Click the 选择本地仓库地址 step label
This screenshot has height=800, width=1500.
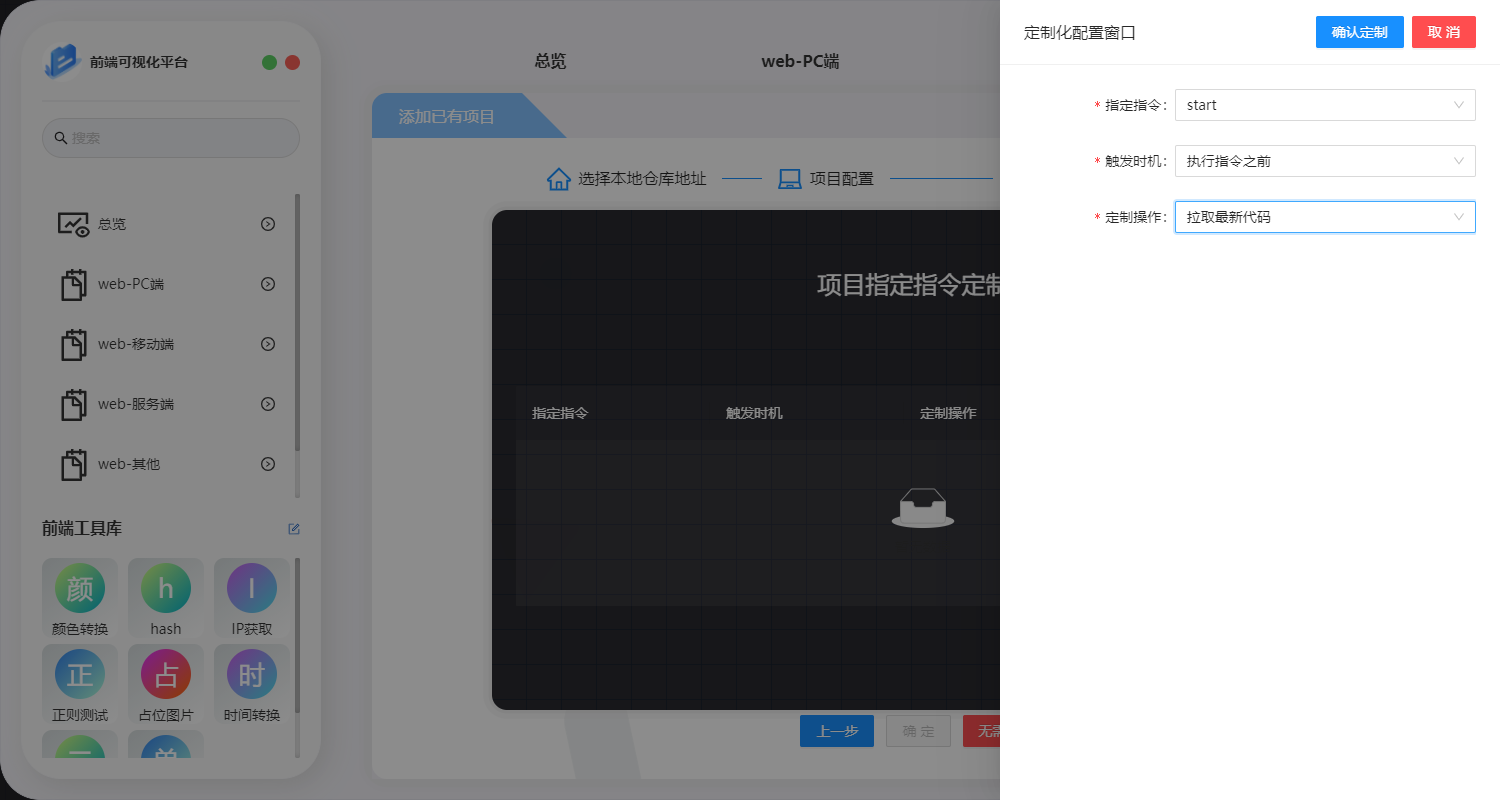[x=642, y=179]
